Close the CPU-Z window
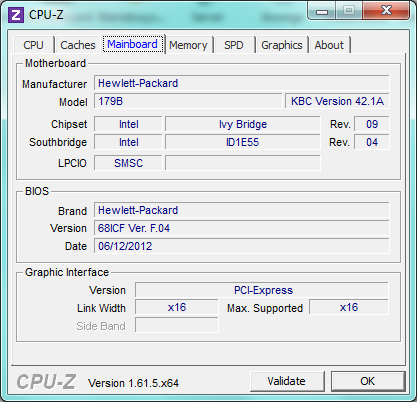Screen dimensions: 417x403 point(386,11)
